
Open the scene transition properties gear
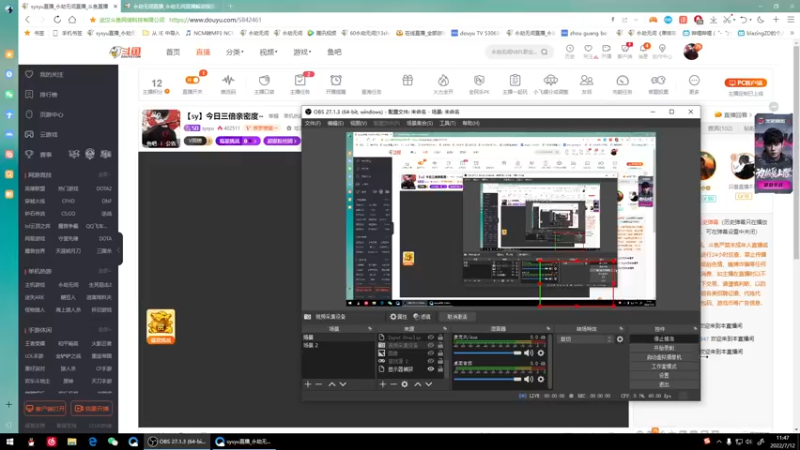pyautogui.click(x=620, y=339)
